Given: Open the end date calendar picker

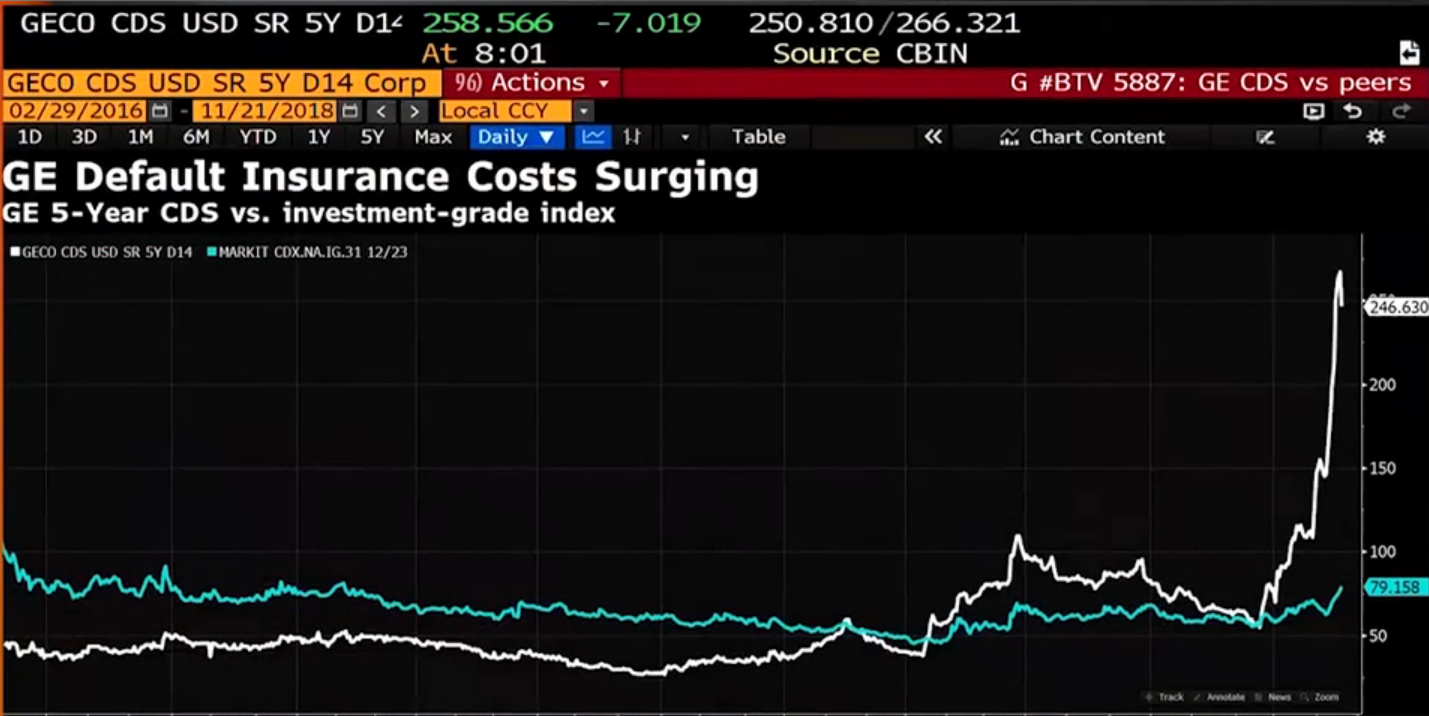Looking at the screenshot, I should click(349, 111).
